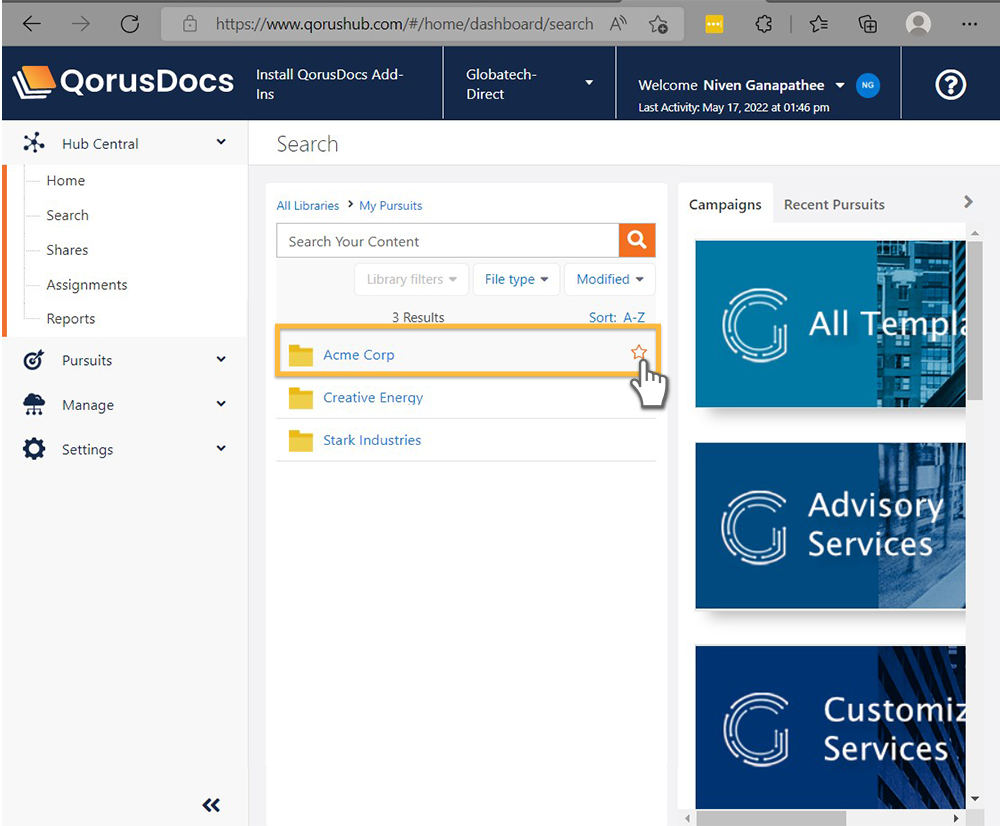Open the Customized Services campaign tile
Screen dimensions: 1000x826
[830, 727]
